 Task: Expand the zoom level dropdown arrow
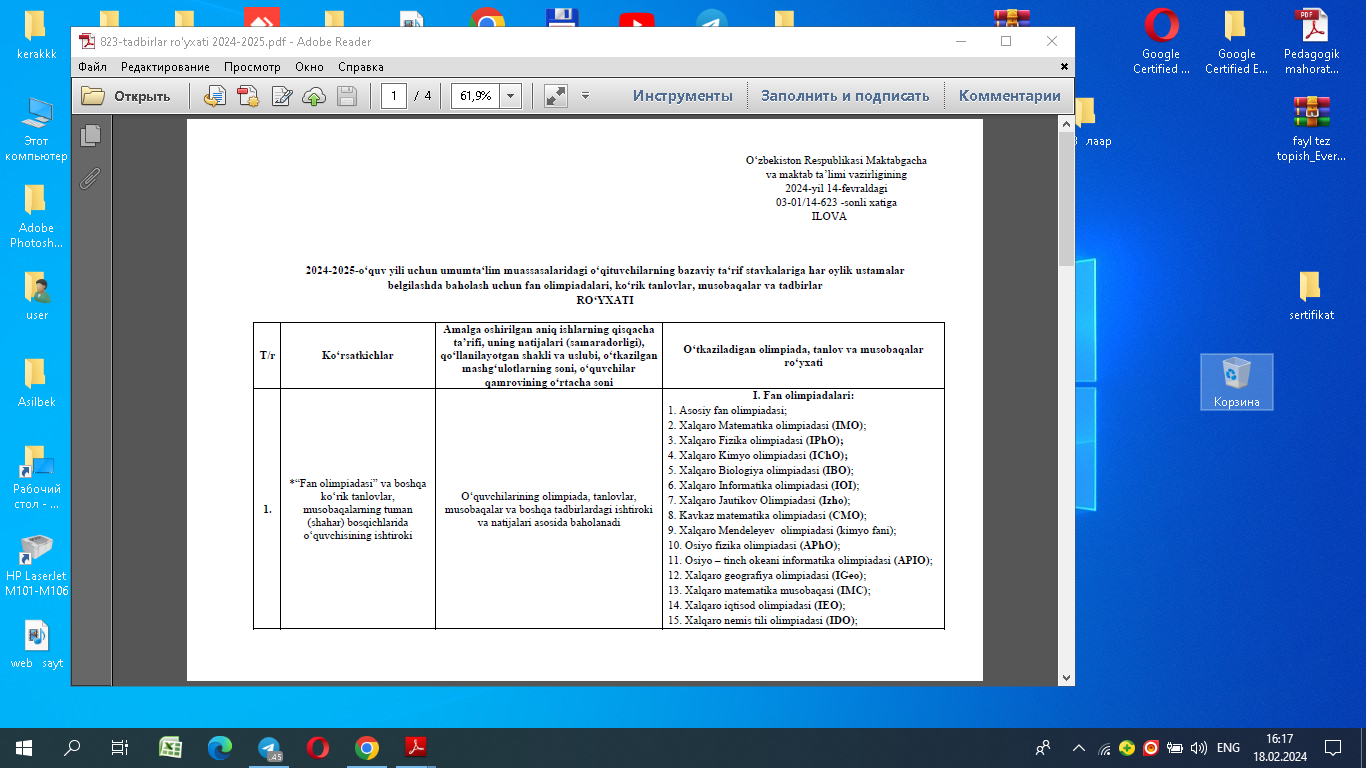point(511,96)
